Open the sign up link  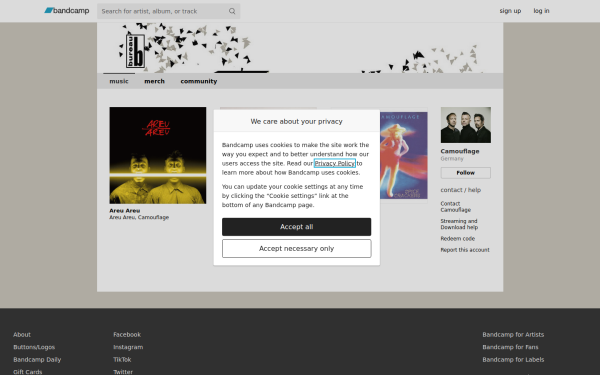pyautogui.click(x=510, y=11)
